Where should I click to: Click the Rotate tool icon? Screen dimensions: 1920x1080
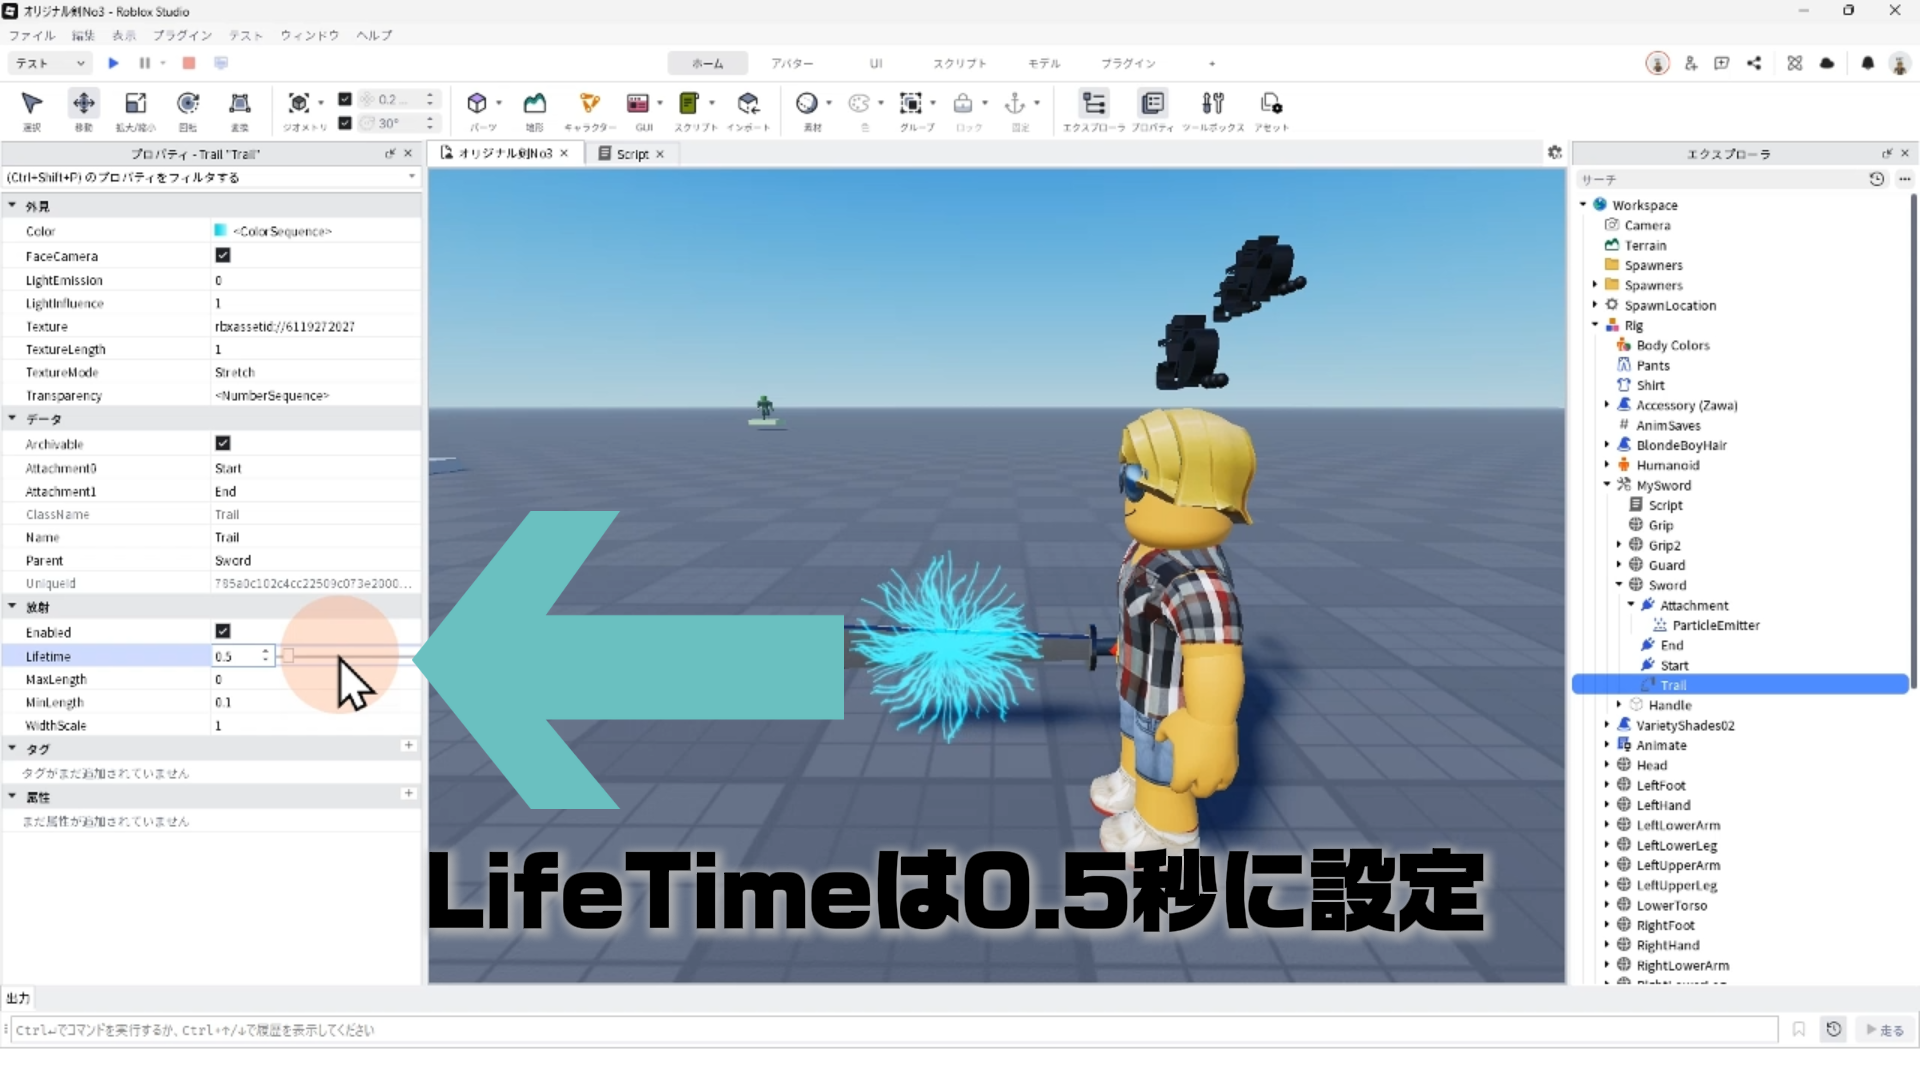click(x=187, y=103)
